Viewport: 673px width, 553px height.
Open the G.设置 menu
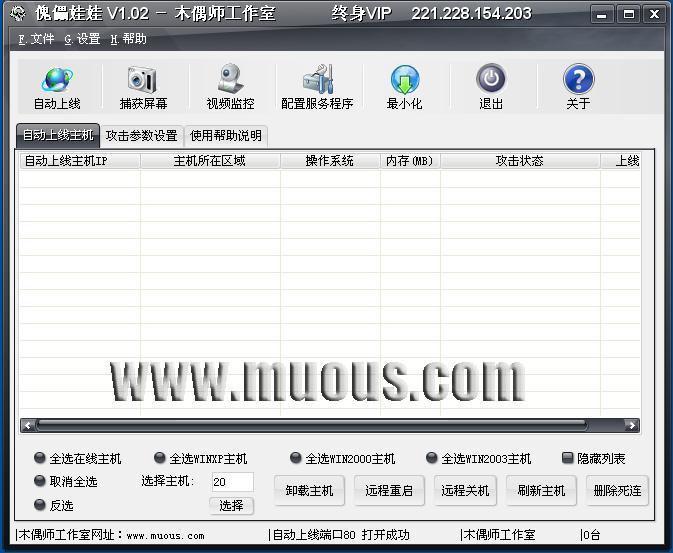click(x=82, y=39)
